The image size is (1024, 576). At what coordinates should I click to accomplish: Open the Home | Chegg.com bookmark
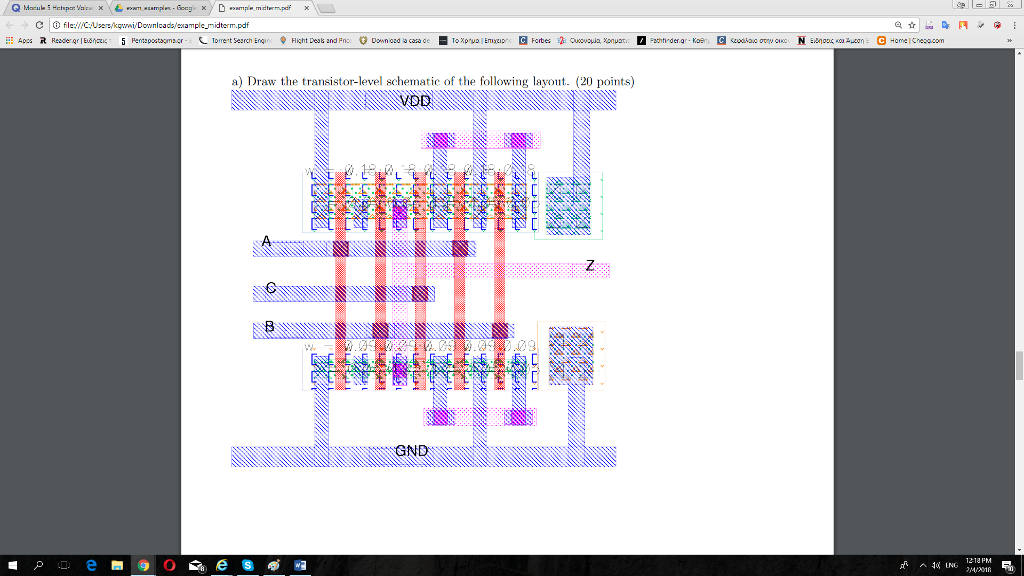click(x=905, y=42)
